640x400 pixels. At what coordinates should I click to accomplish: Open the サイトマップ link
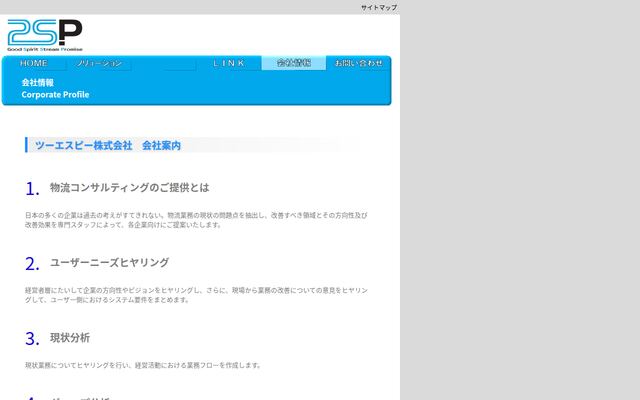[x=379, y=7]
